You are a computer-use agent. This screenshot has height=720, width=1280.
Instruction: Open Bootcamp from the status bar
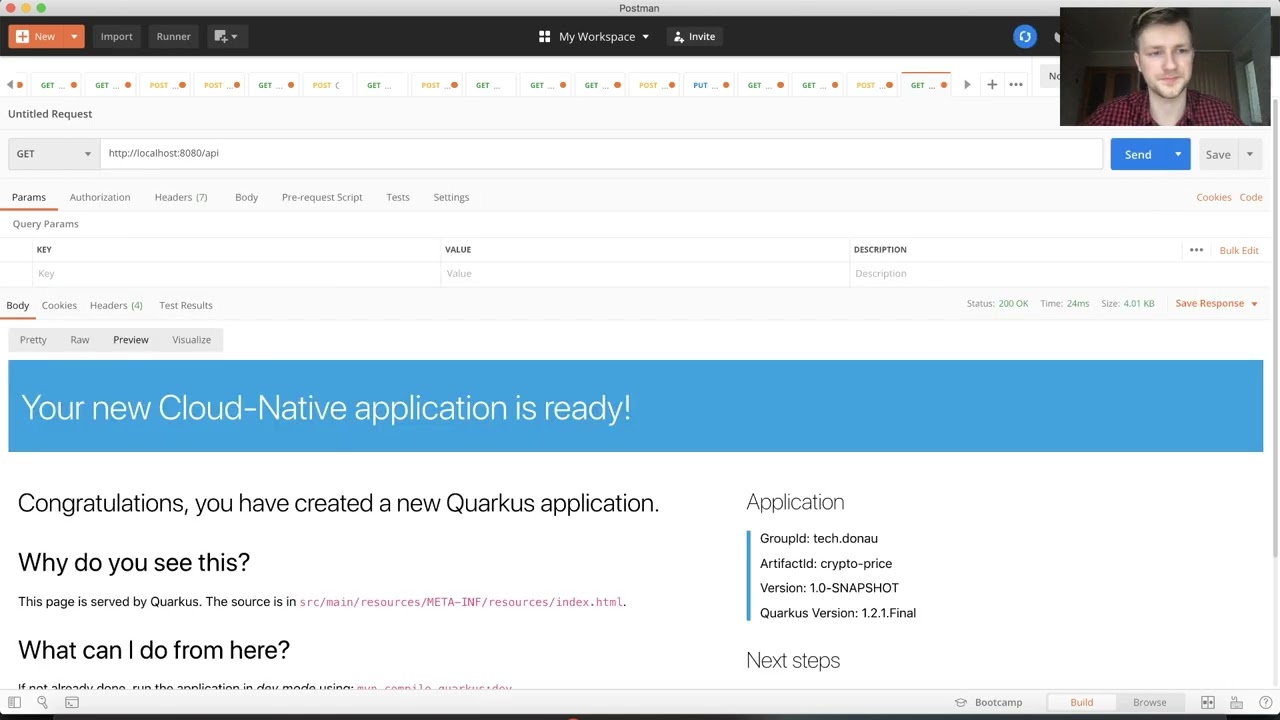click(989, 702)
